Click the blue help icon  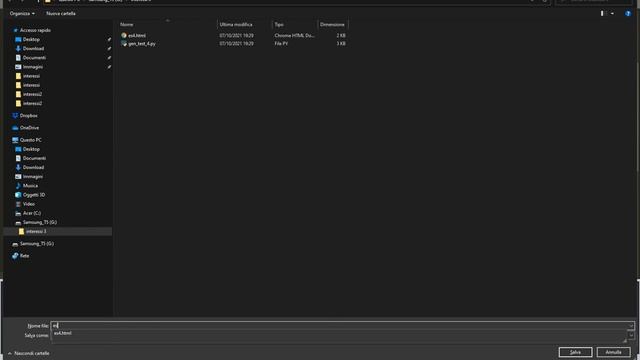(628, 13)
